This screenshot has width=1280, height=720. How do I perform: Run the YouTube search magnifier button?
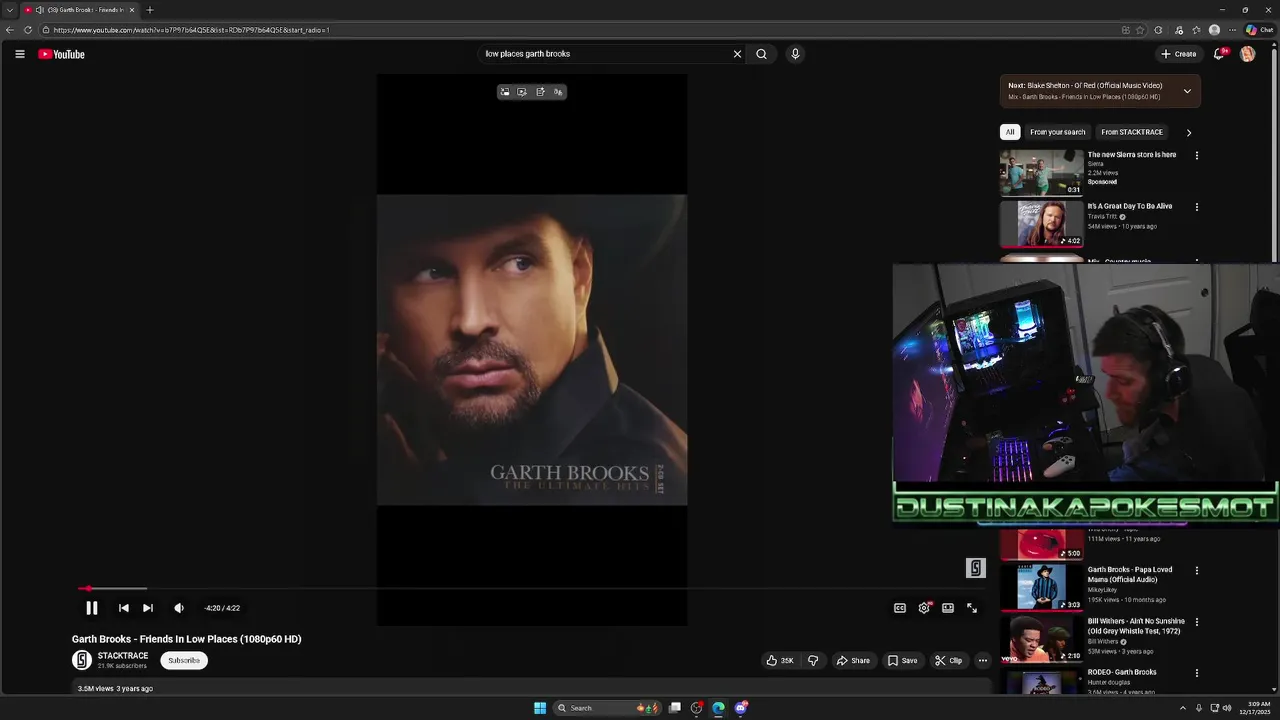point(761,54)
